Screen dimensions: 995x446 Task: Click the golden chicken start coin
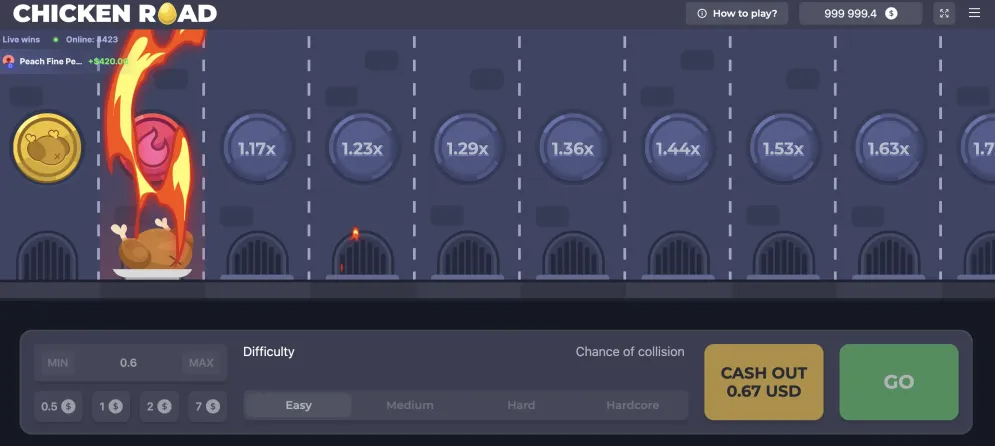(46, 148)
